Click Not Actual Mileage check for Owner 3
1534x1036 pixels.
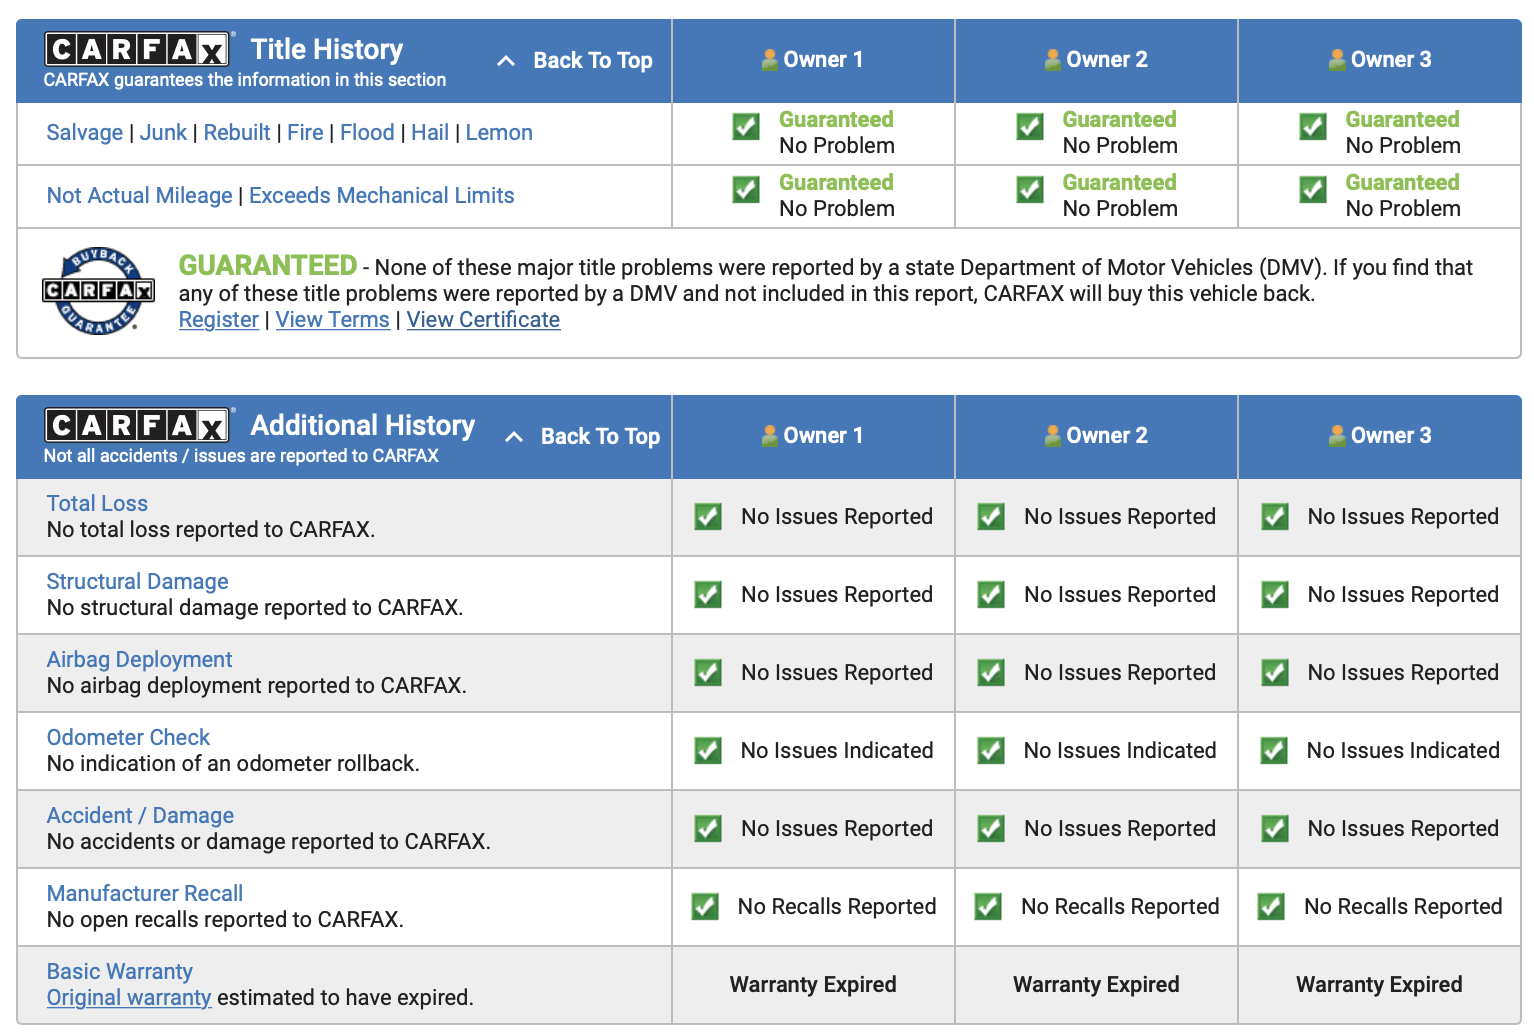click(x=1313, y=190)
